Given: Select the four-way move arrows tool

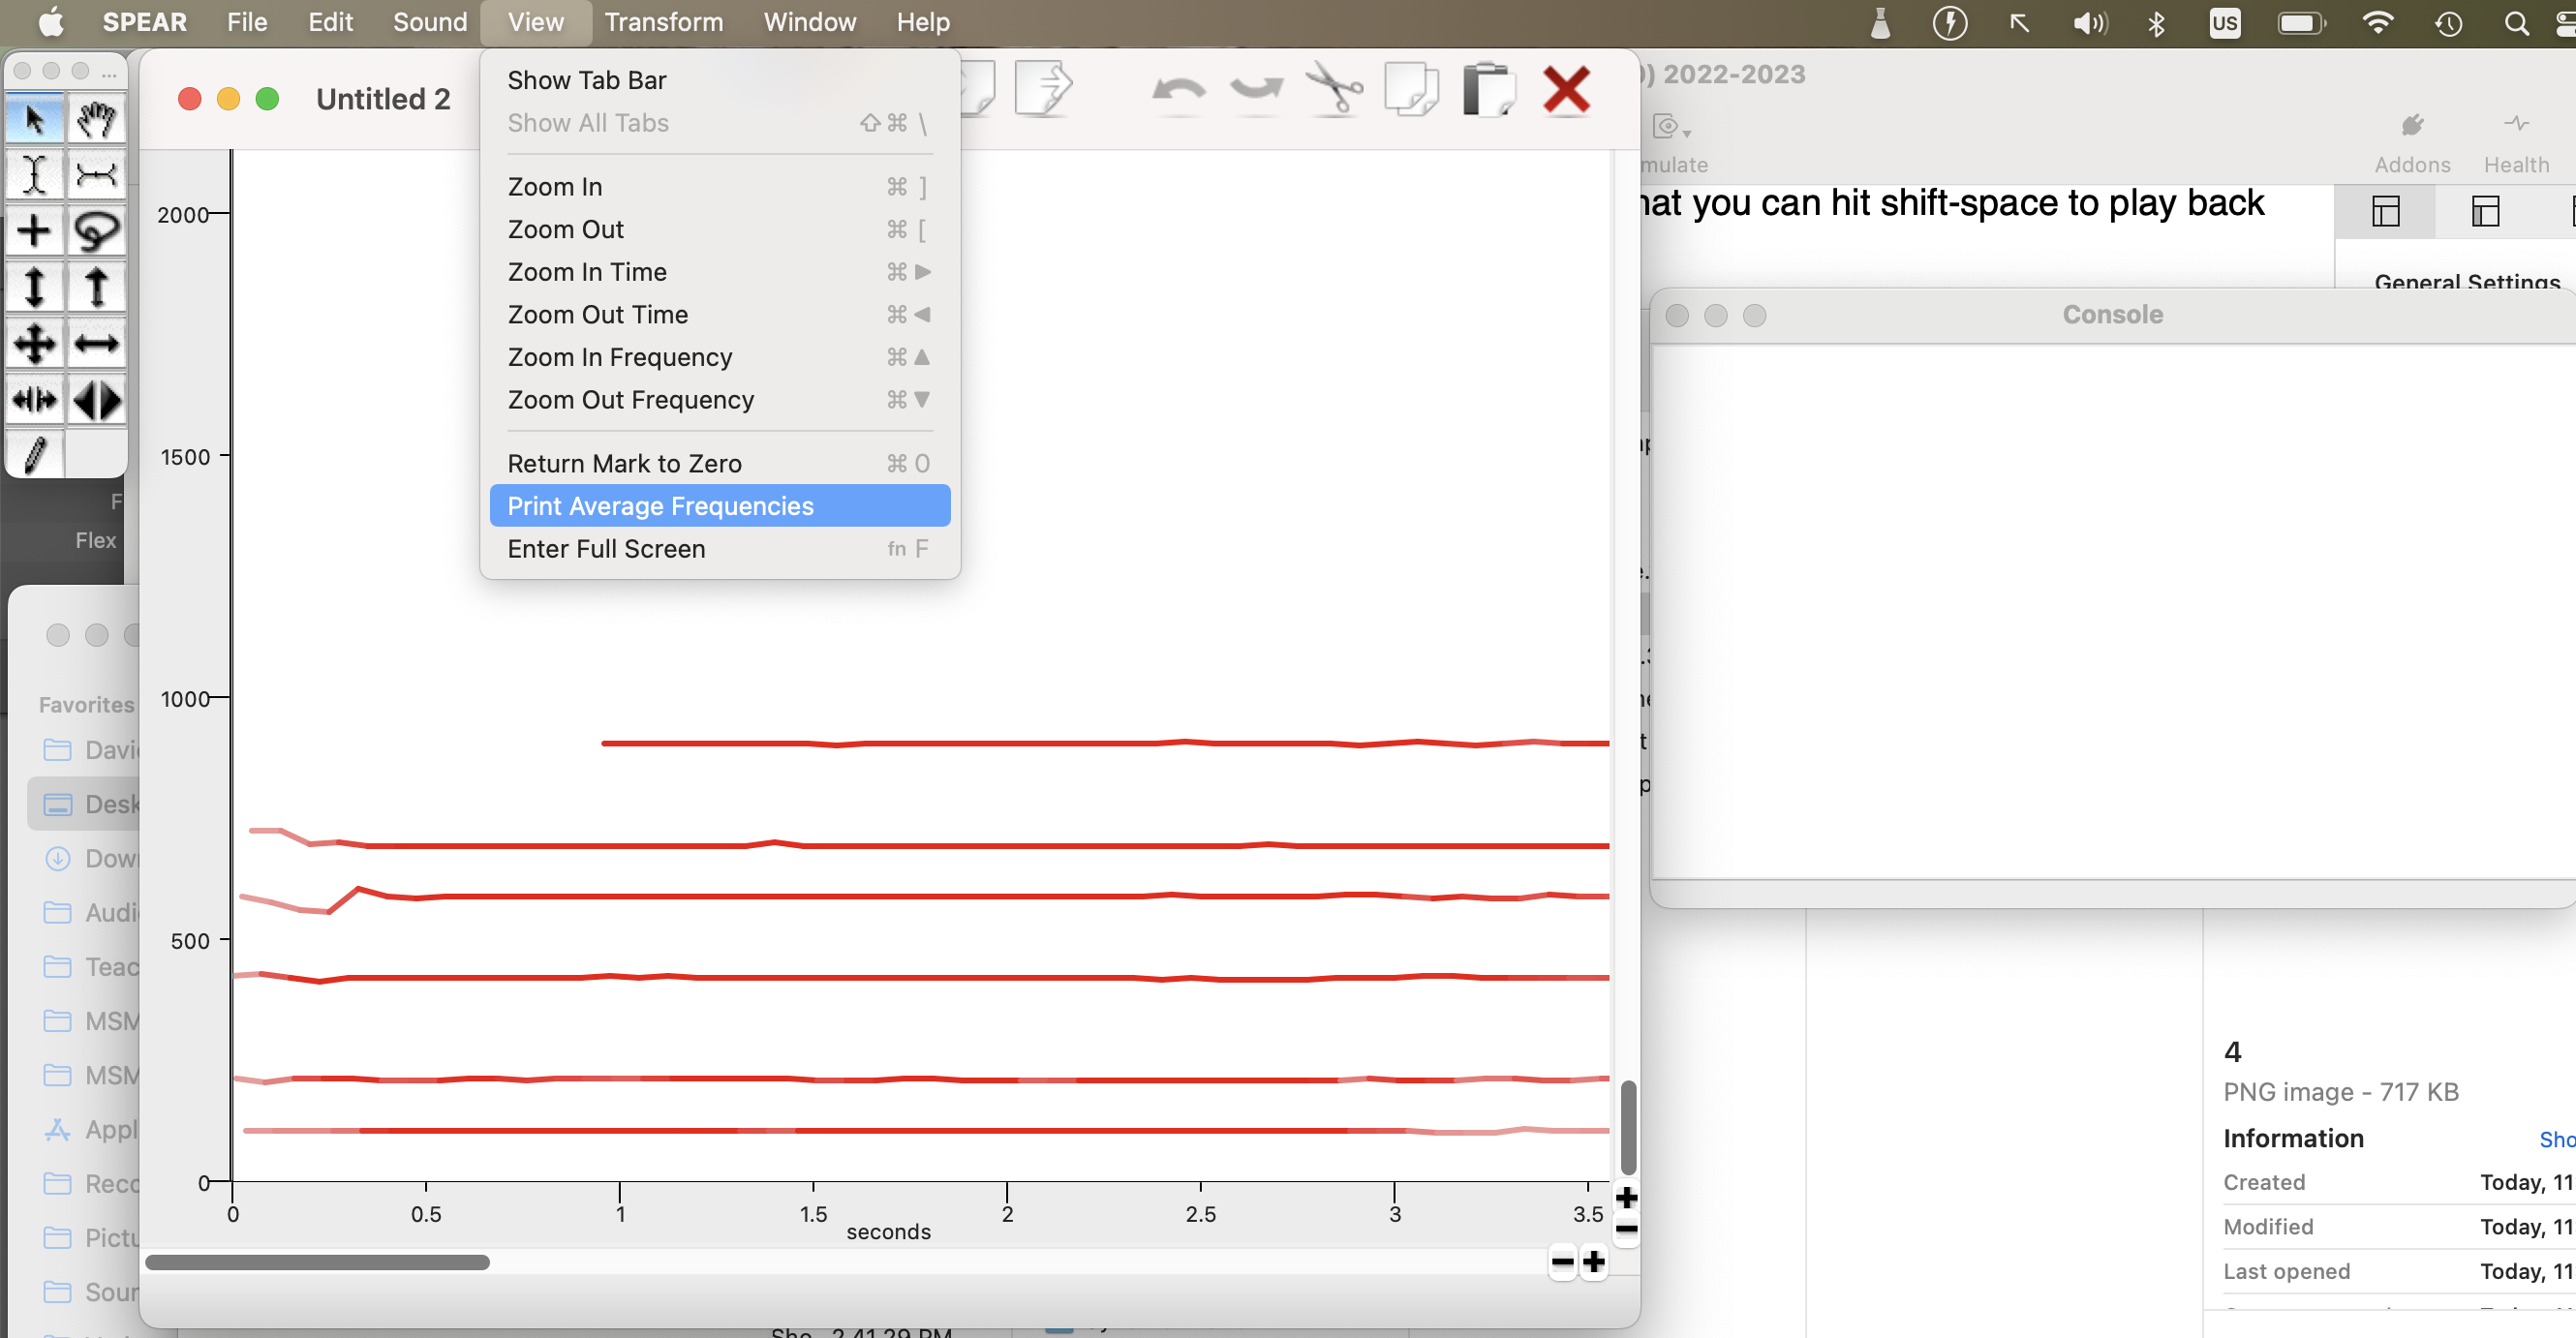Looking at the screenshot, I should click(35, 344).
